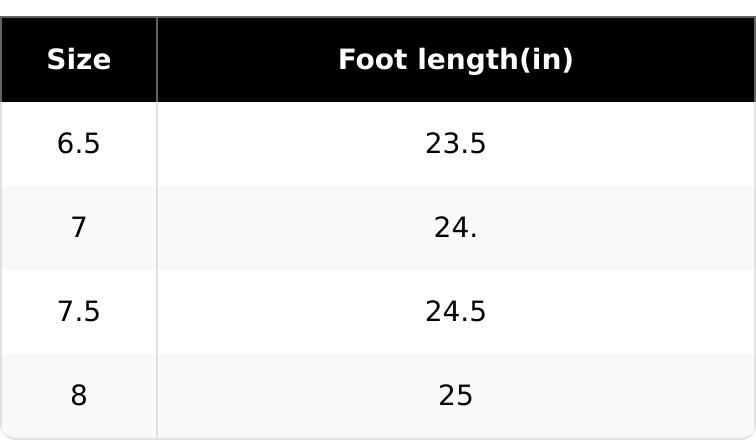
Task: Select the size 6.5 cell
Action: 79,144
